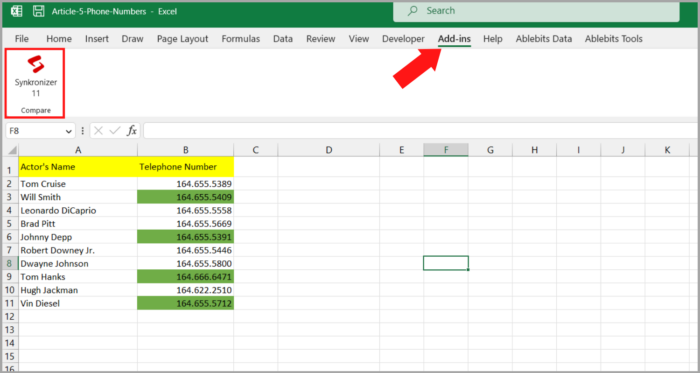Expand the Name Box dropdown arrow
Viewport: 700px width, 373px height.
coord(69,131)
